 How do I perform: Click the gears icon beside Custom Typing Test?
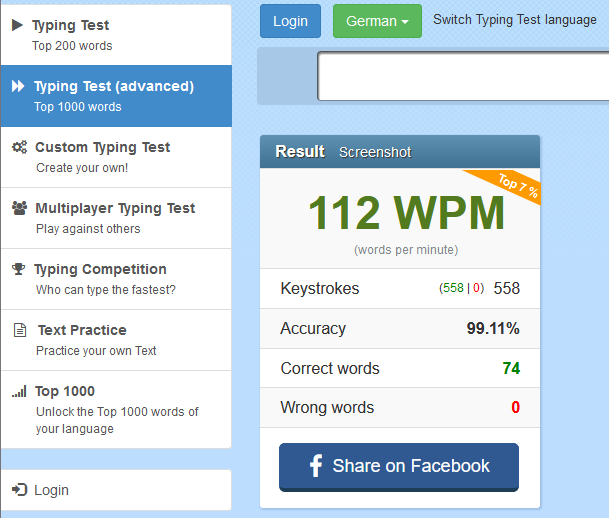19,147
